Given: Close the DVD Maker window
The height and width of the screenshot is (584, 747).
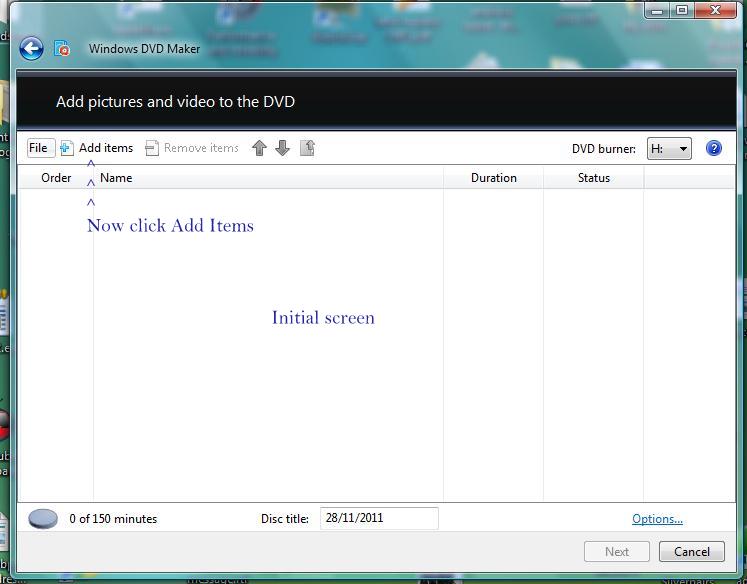Looking at the screenshot, I should 715,10.
